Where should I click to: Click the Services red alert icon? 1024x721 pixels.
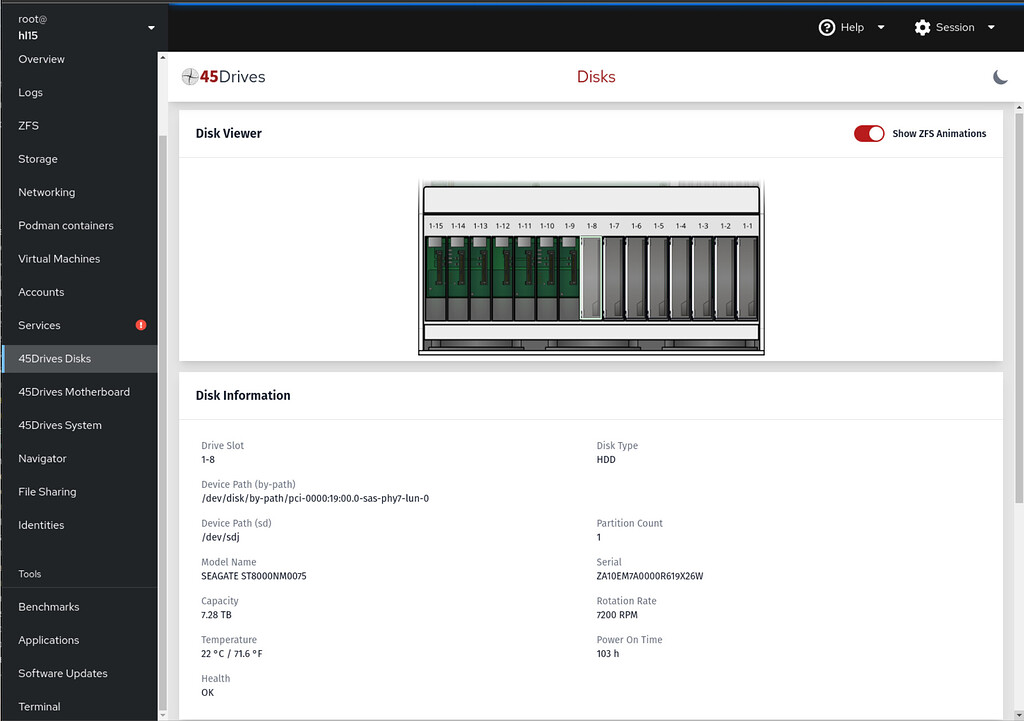click(141, 325)
